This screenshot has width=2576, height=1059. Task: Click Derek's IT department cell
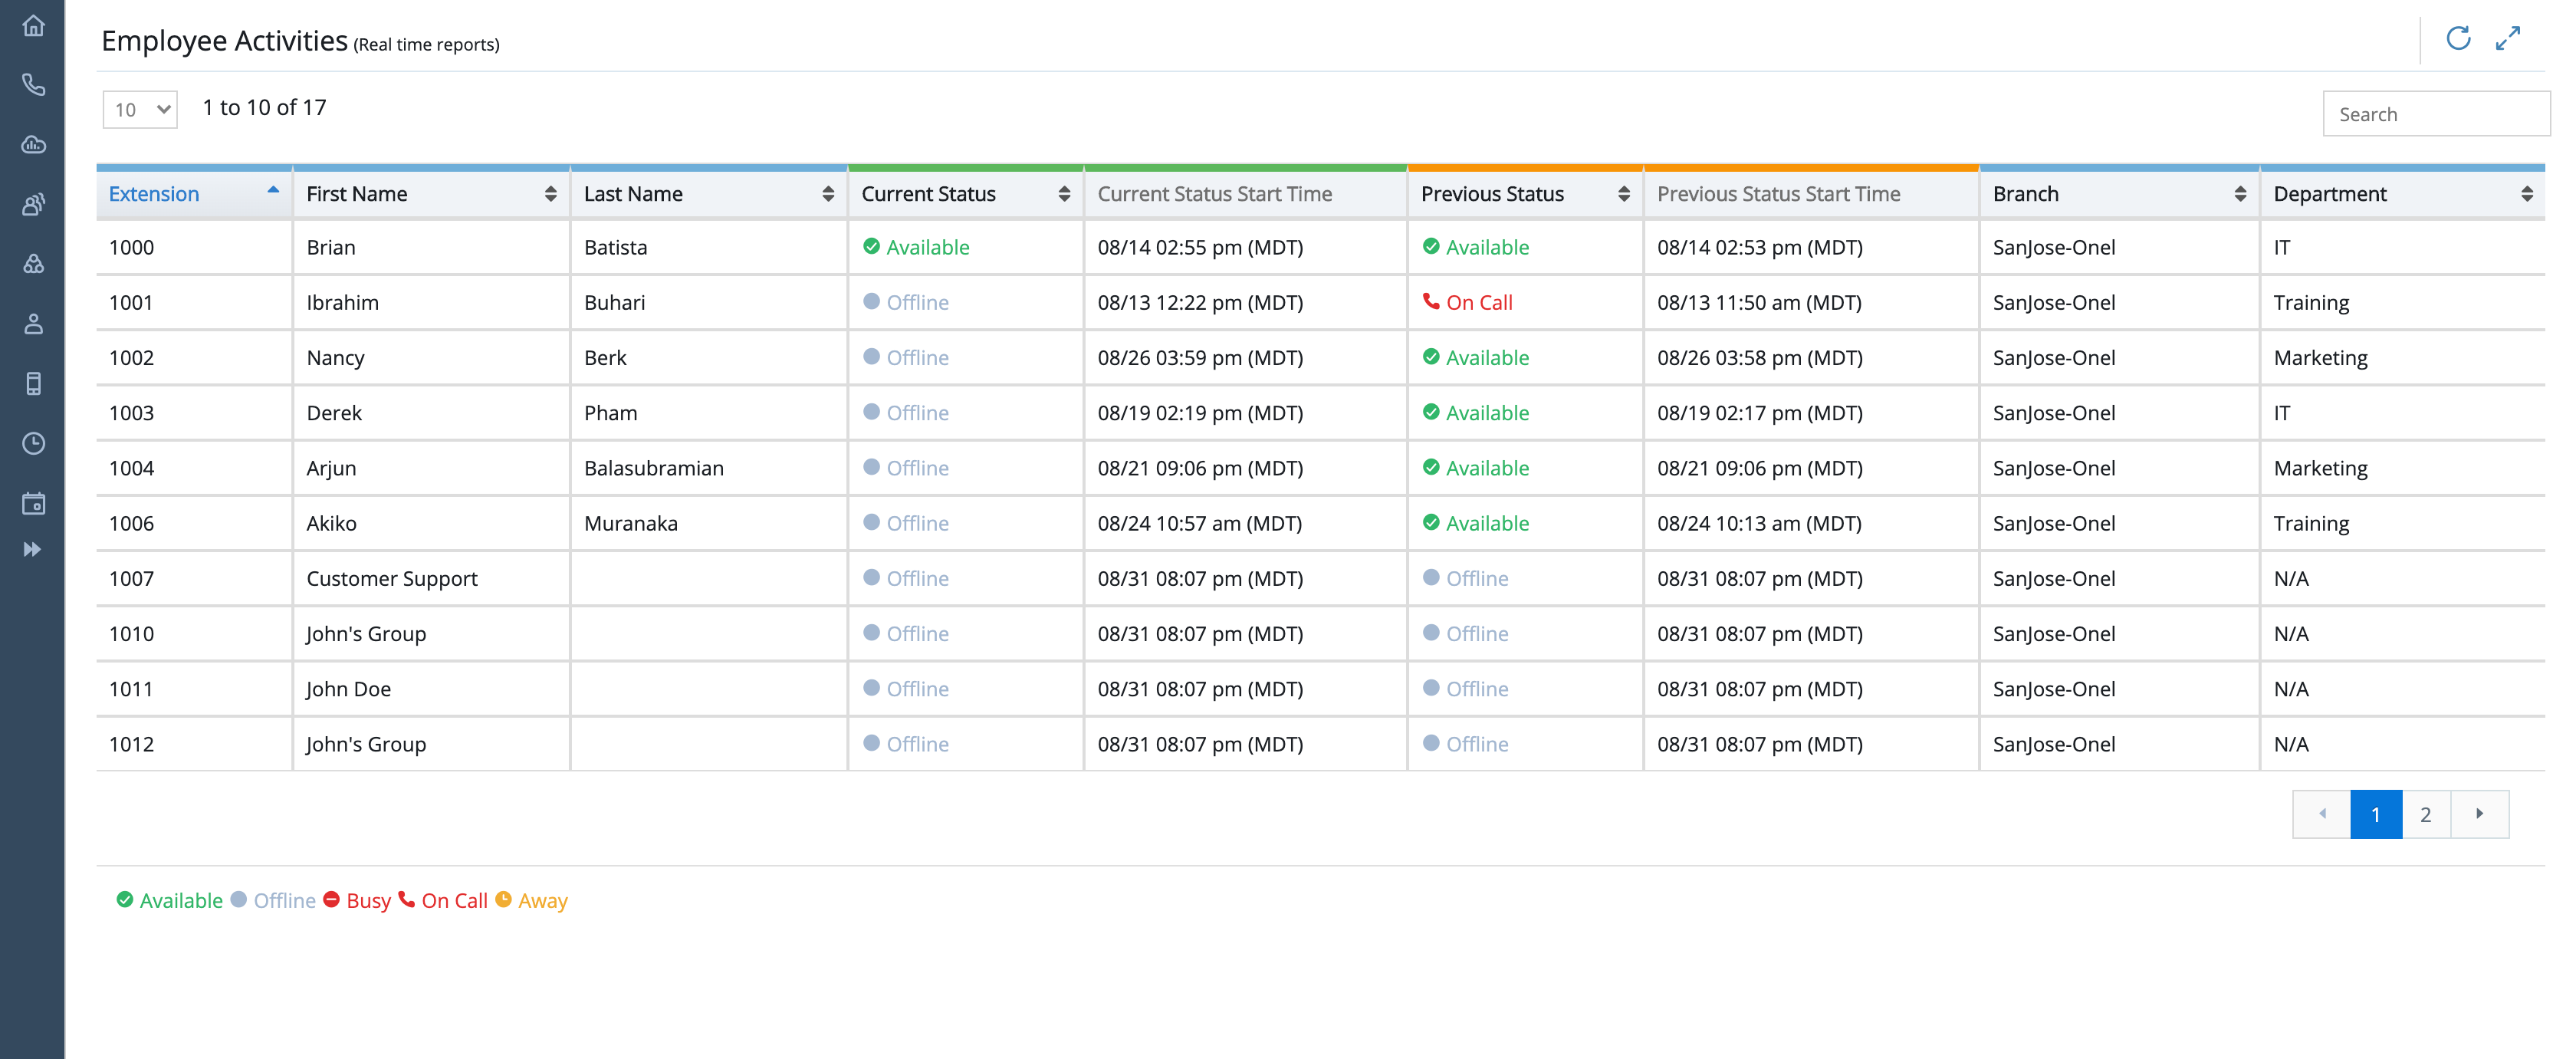[2402, 413]
